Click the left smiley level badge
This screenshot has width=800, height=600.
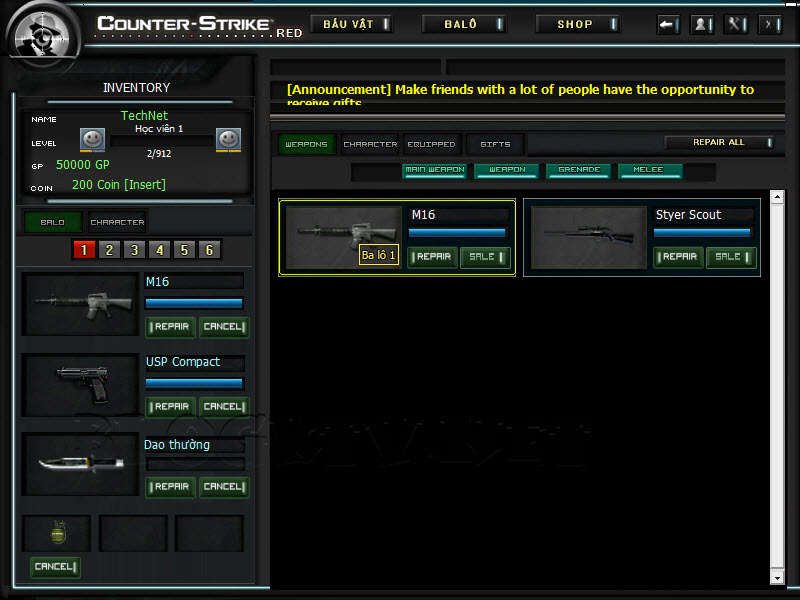pos(92,140)
